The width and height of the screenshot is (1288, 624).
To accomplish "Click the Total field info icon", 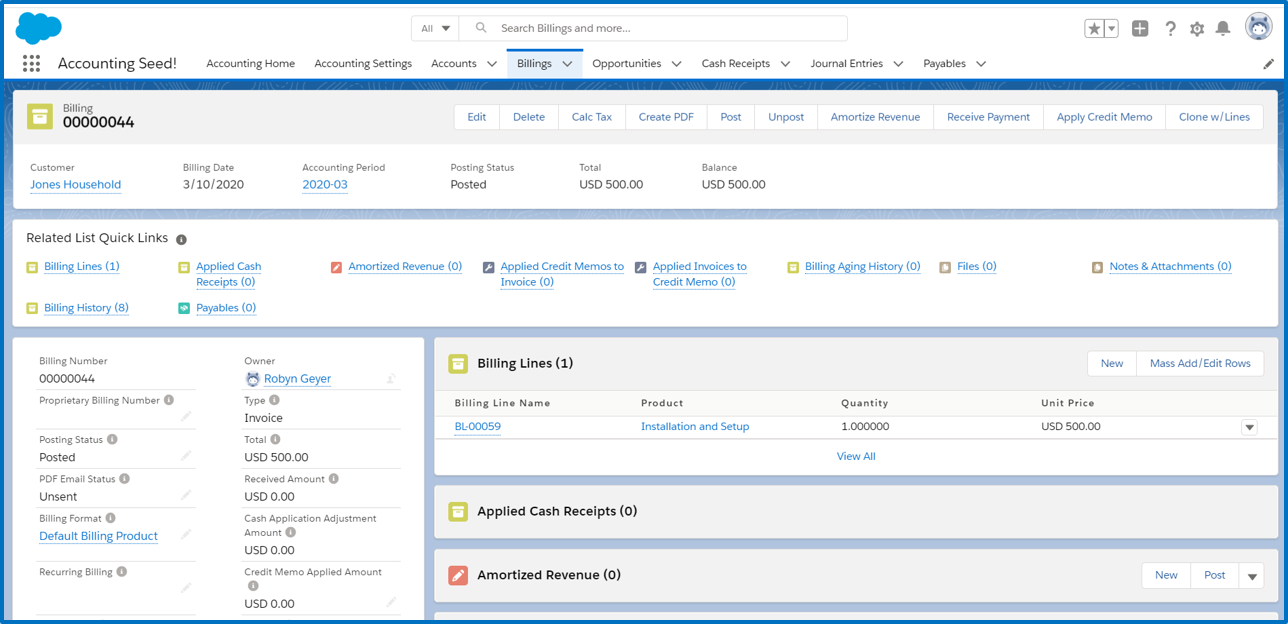I will [276, 439].
